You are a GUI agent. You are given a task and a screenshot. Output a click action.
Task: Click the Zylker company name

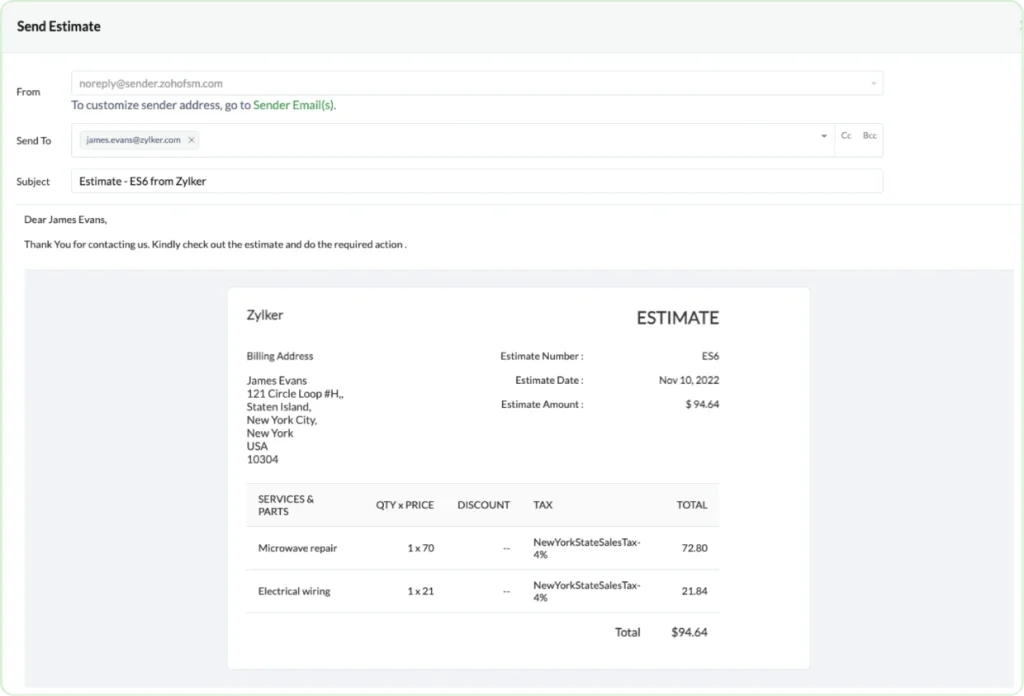[265, 314]
